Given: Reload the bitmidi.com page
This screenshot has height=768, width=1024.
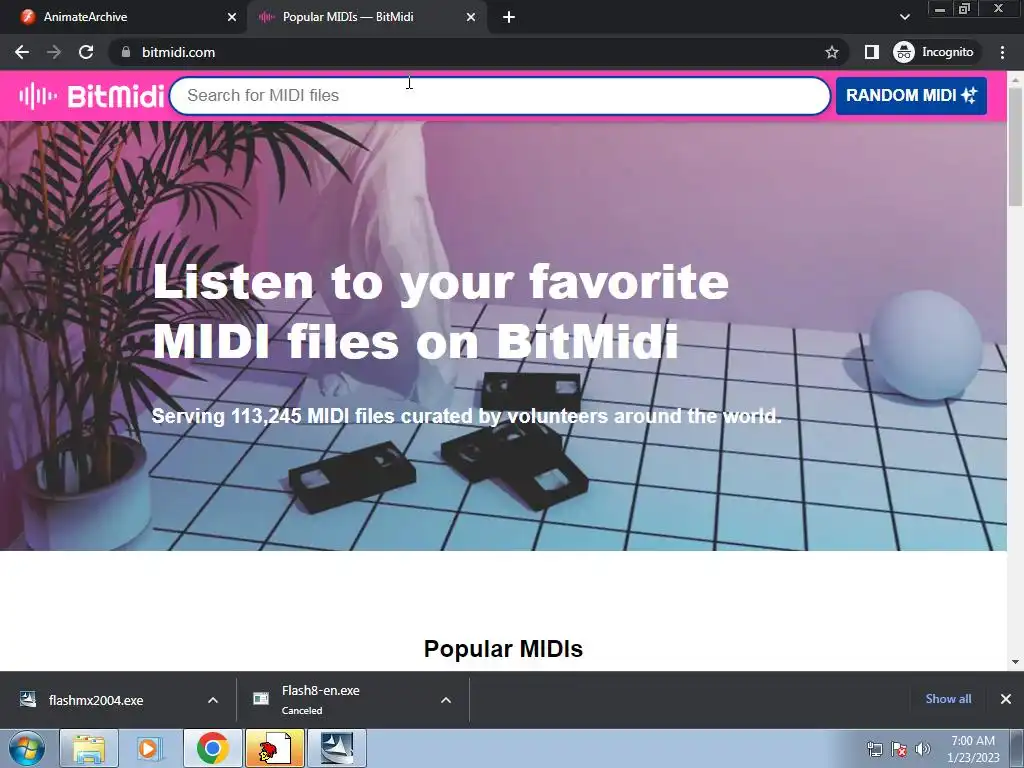Looking at the screenshot, I should pos(86,52).
